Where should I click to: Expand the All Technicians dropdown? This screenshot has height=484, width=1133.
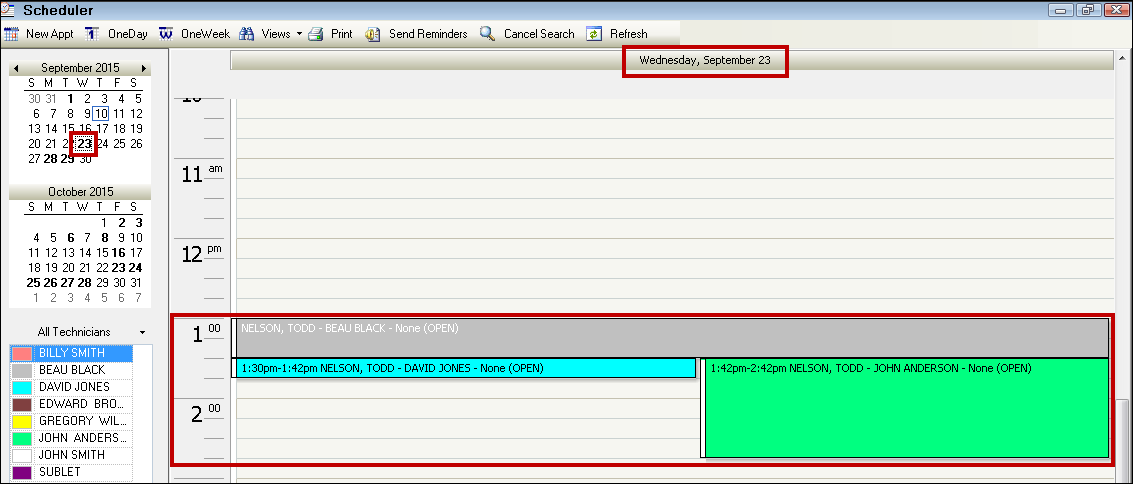click(143, 332)
